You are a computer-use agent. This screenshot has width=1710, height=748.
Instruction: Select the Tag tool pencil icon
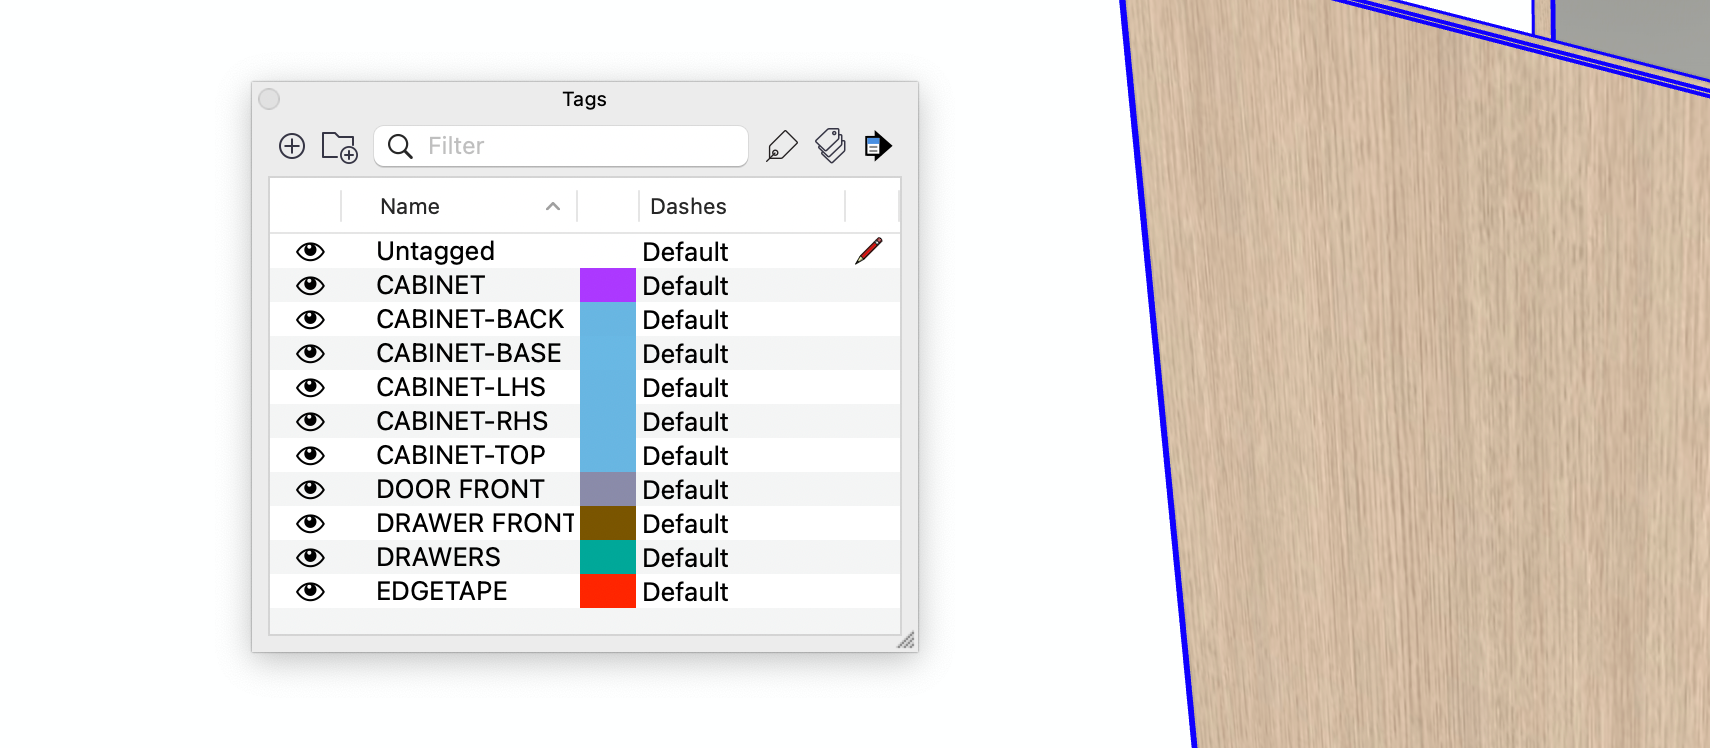(x=781, y=146)
